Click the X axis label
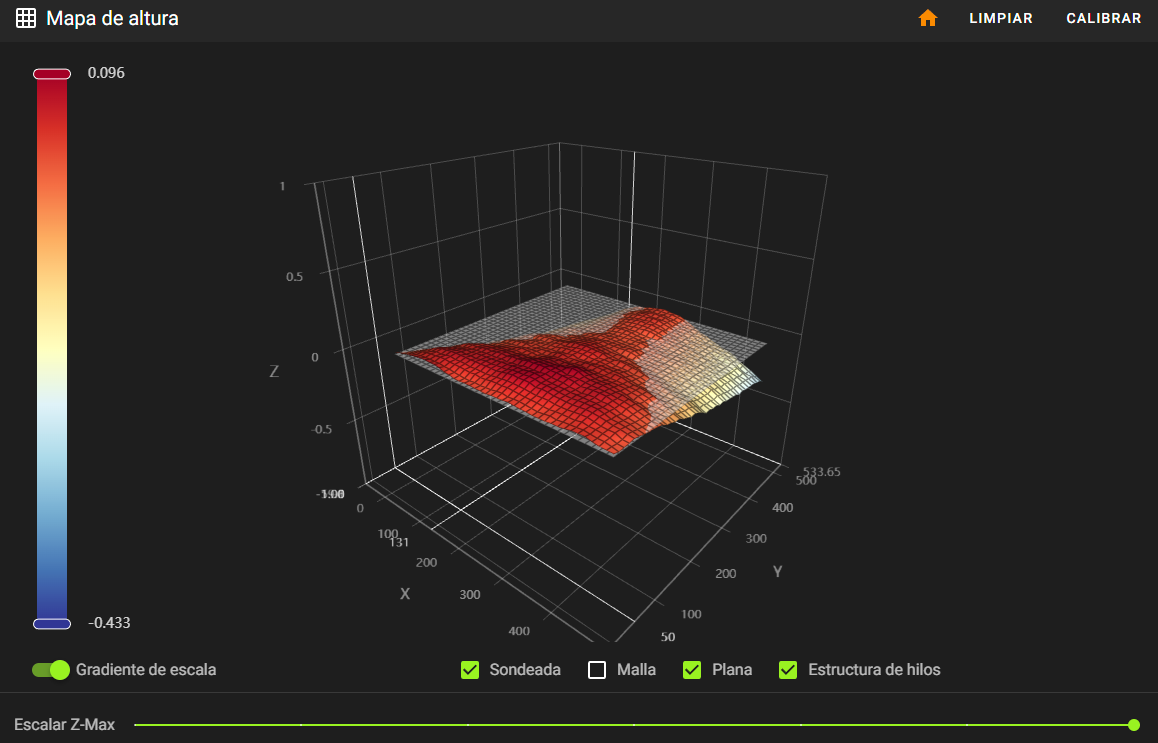The height and width of the screenshot is (743, 1158). click(x=405, y=594)
